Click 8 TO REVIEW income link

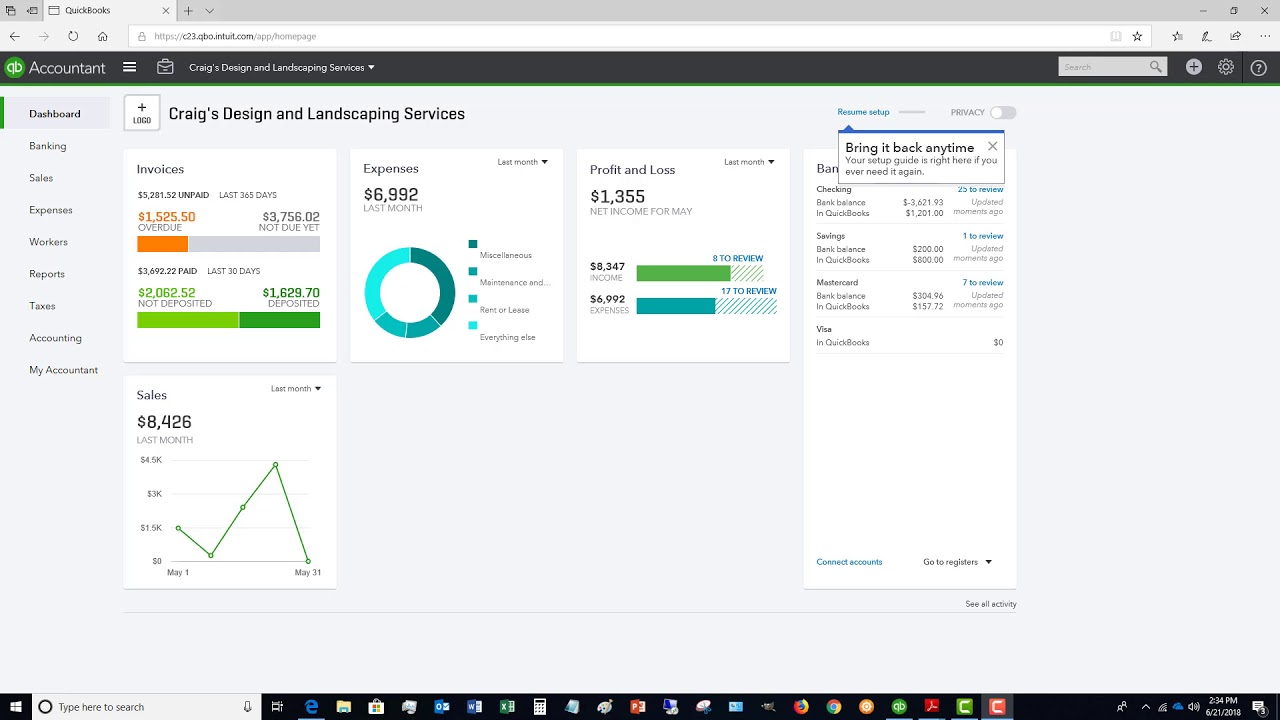click(738, 258)
